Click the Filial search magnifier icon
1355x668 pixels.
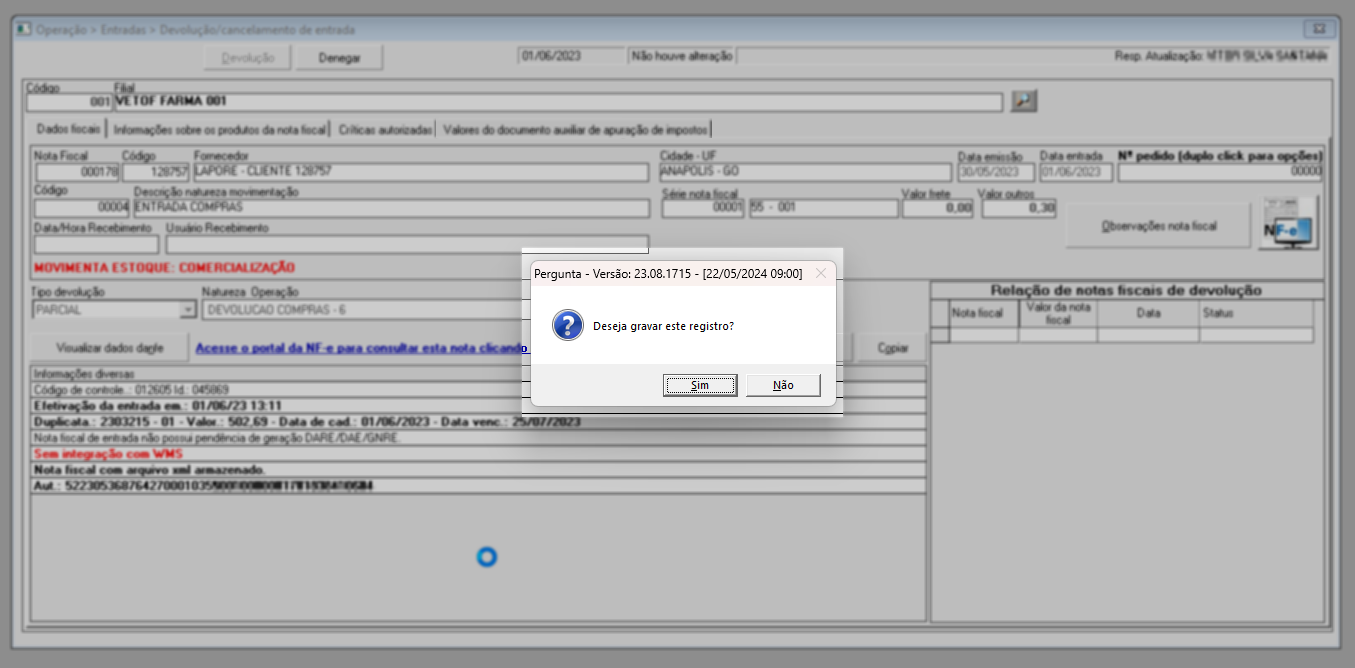[x=1024, y=101]
